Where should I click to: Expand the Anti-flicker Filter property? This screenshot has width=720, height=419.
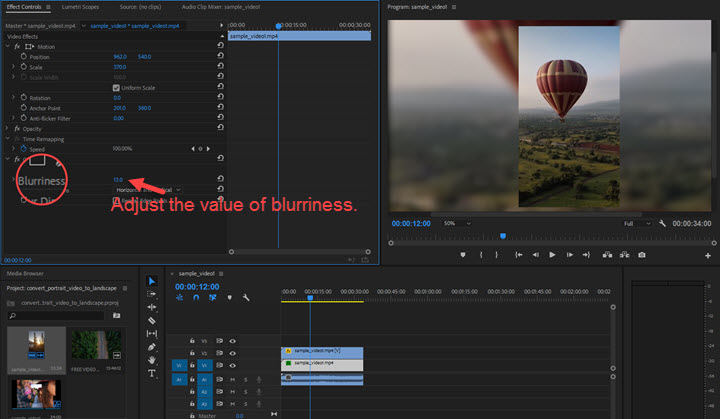13,118
